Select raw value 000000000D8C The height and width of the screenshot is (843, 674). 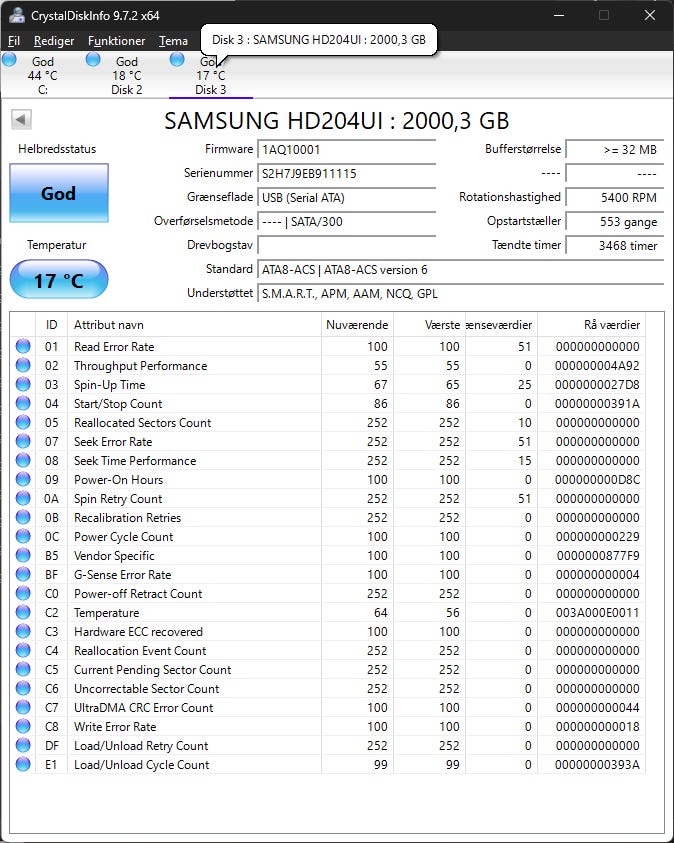coord(598,480)
